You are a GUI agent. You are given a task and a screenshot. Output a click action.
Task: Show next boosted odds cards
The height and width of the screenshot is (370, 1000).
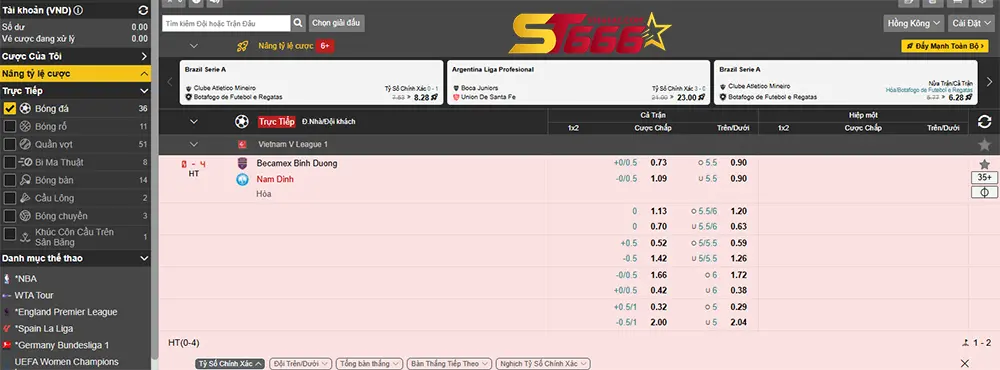click(x=989, y=82)
